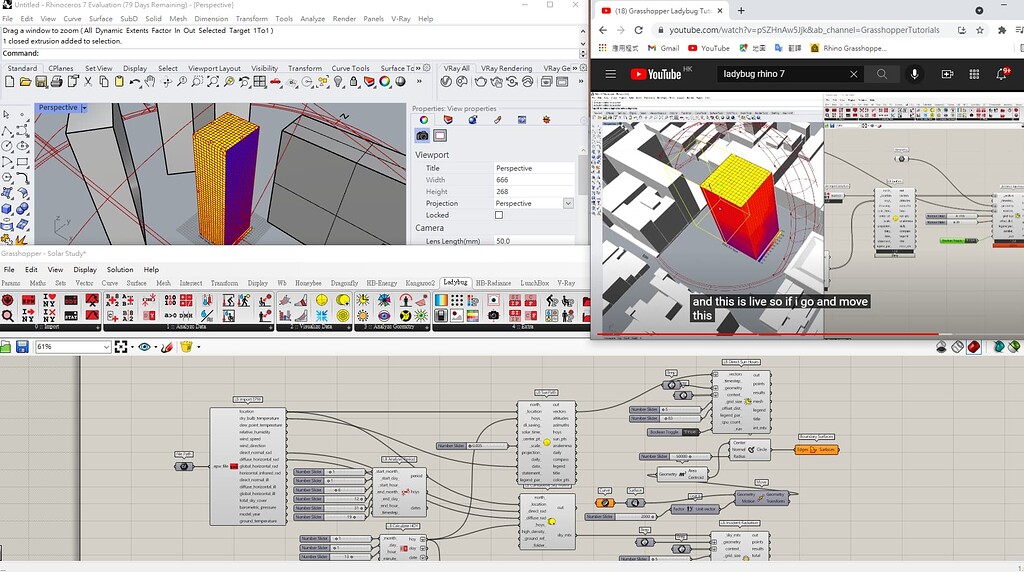Switch to the Honeybee tab in Grasshopper
Screen dimensions: 1024x572
pyautogui.click(x=308, y=283)
